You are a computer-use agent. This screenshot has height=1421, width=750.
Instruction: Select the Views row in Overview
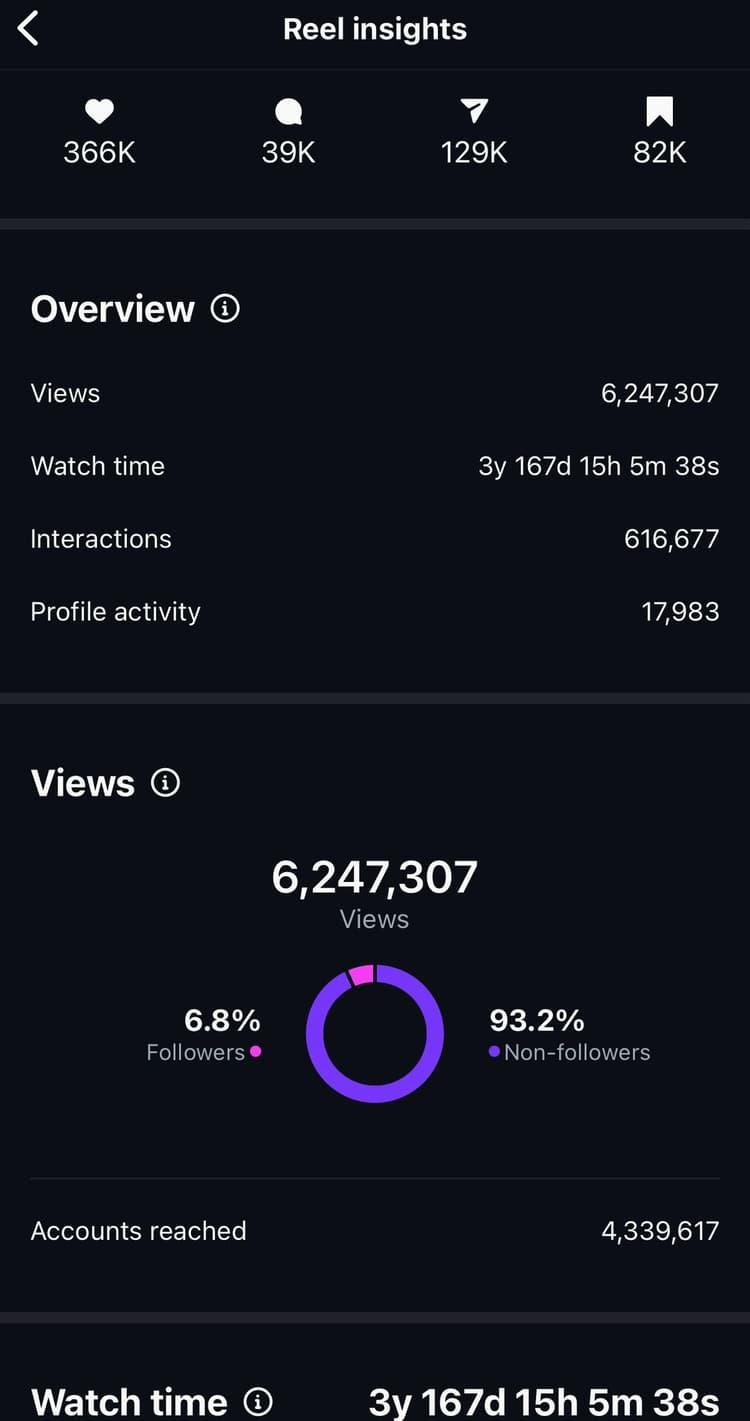(374, 393)
